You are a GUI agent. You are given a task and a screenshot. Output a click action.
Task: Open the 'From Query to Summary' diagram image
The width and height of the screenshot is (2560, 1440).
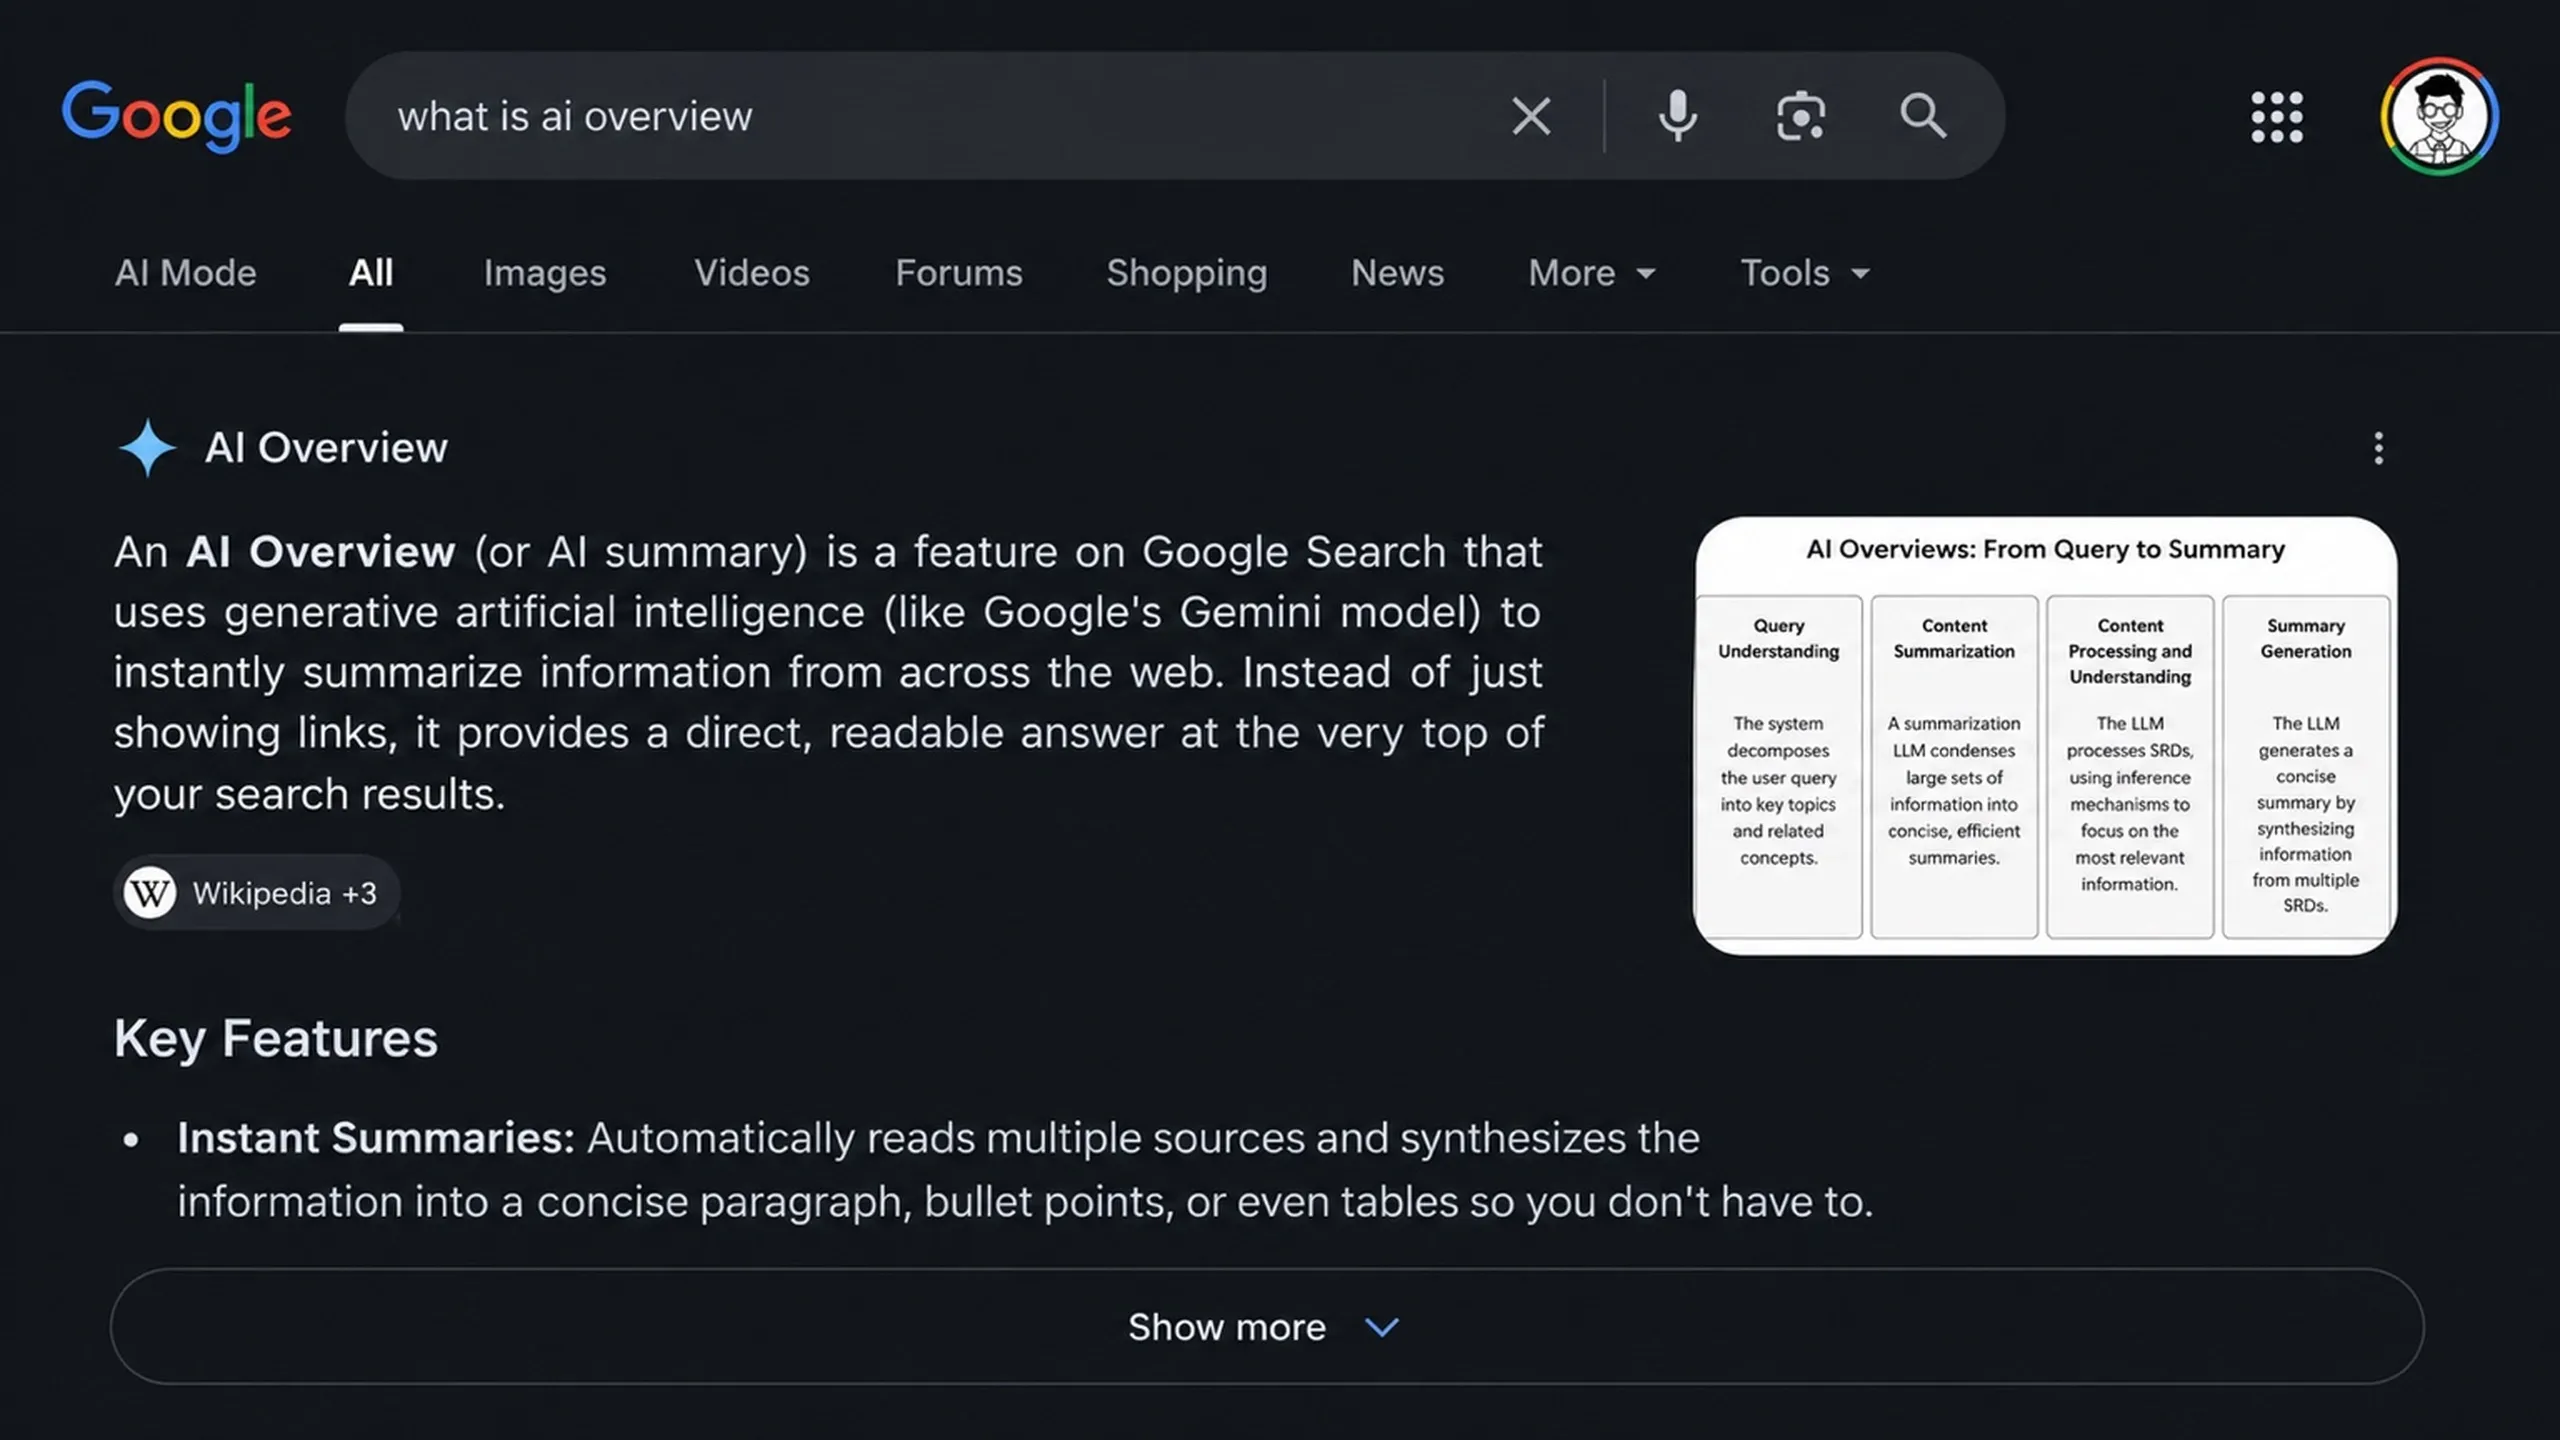point(2045,735)
